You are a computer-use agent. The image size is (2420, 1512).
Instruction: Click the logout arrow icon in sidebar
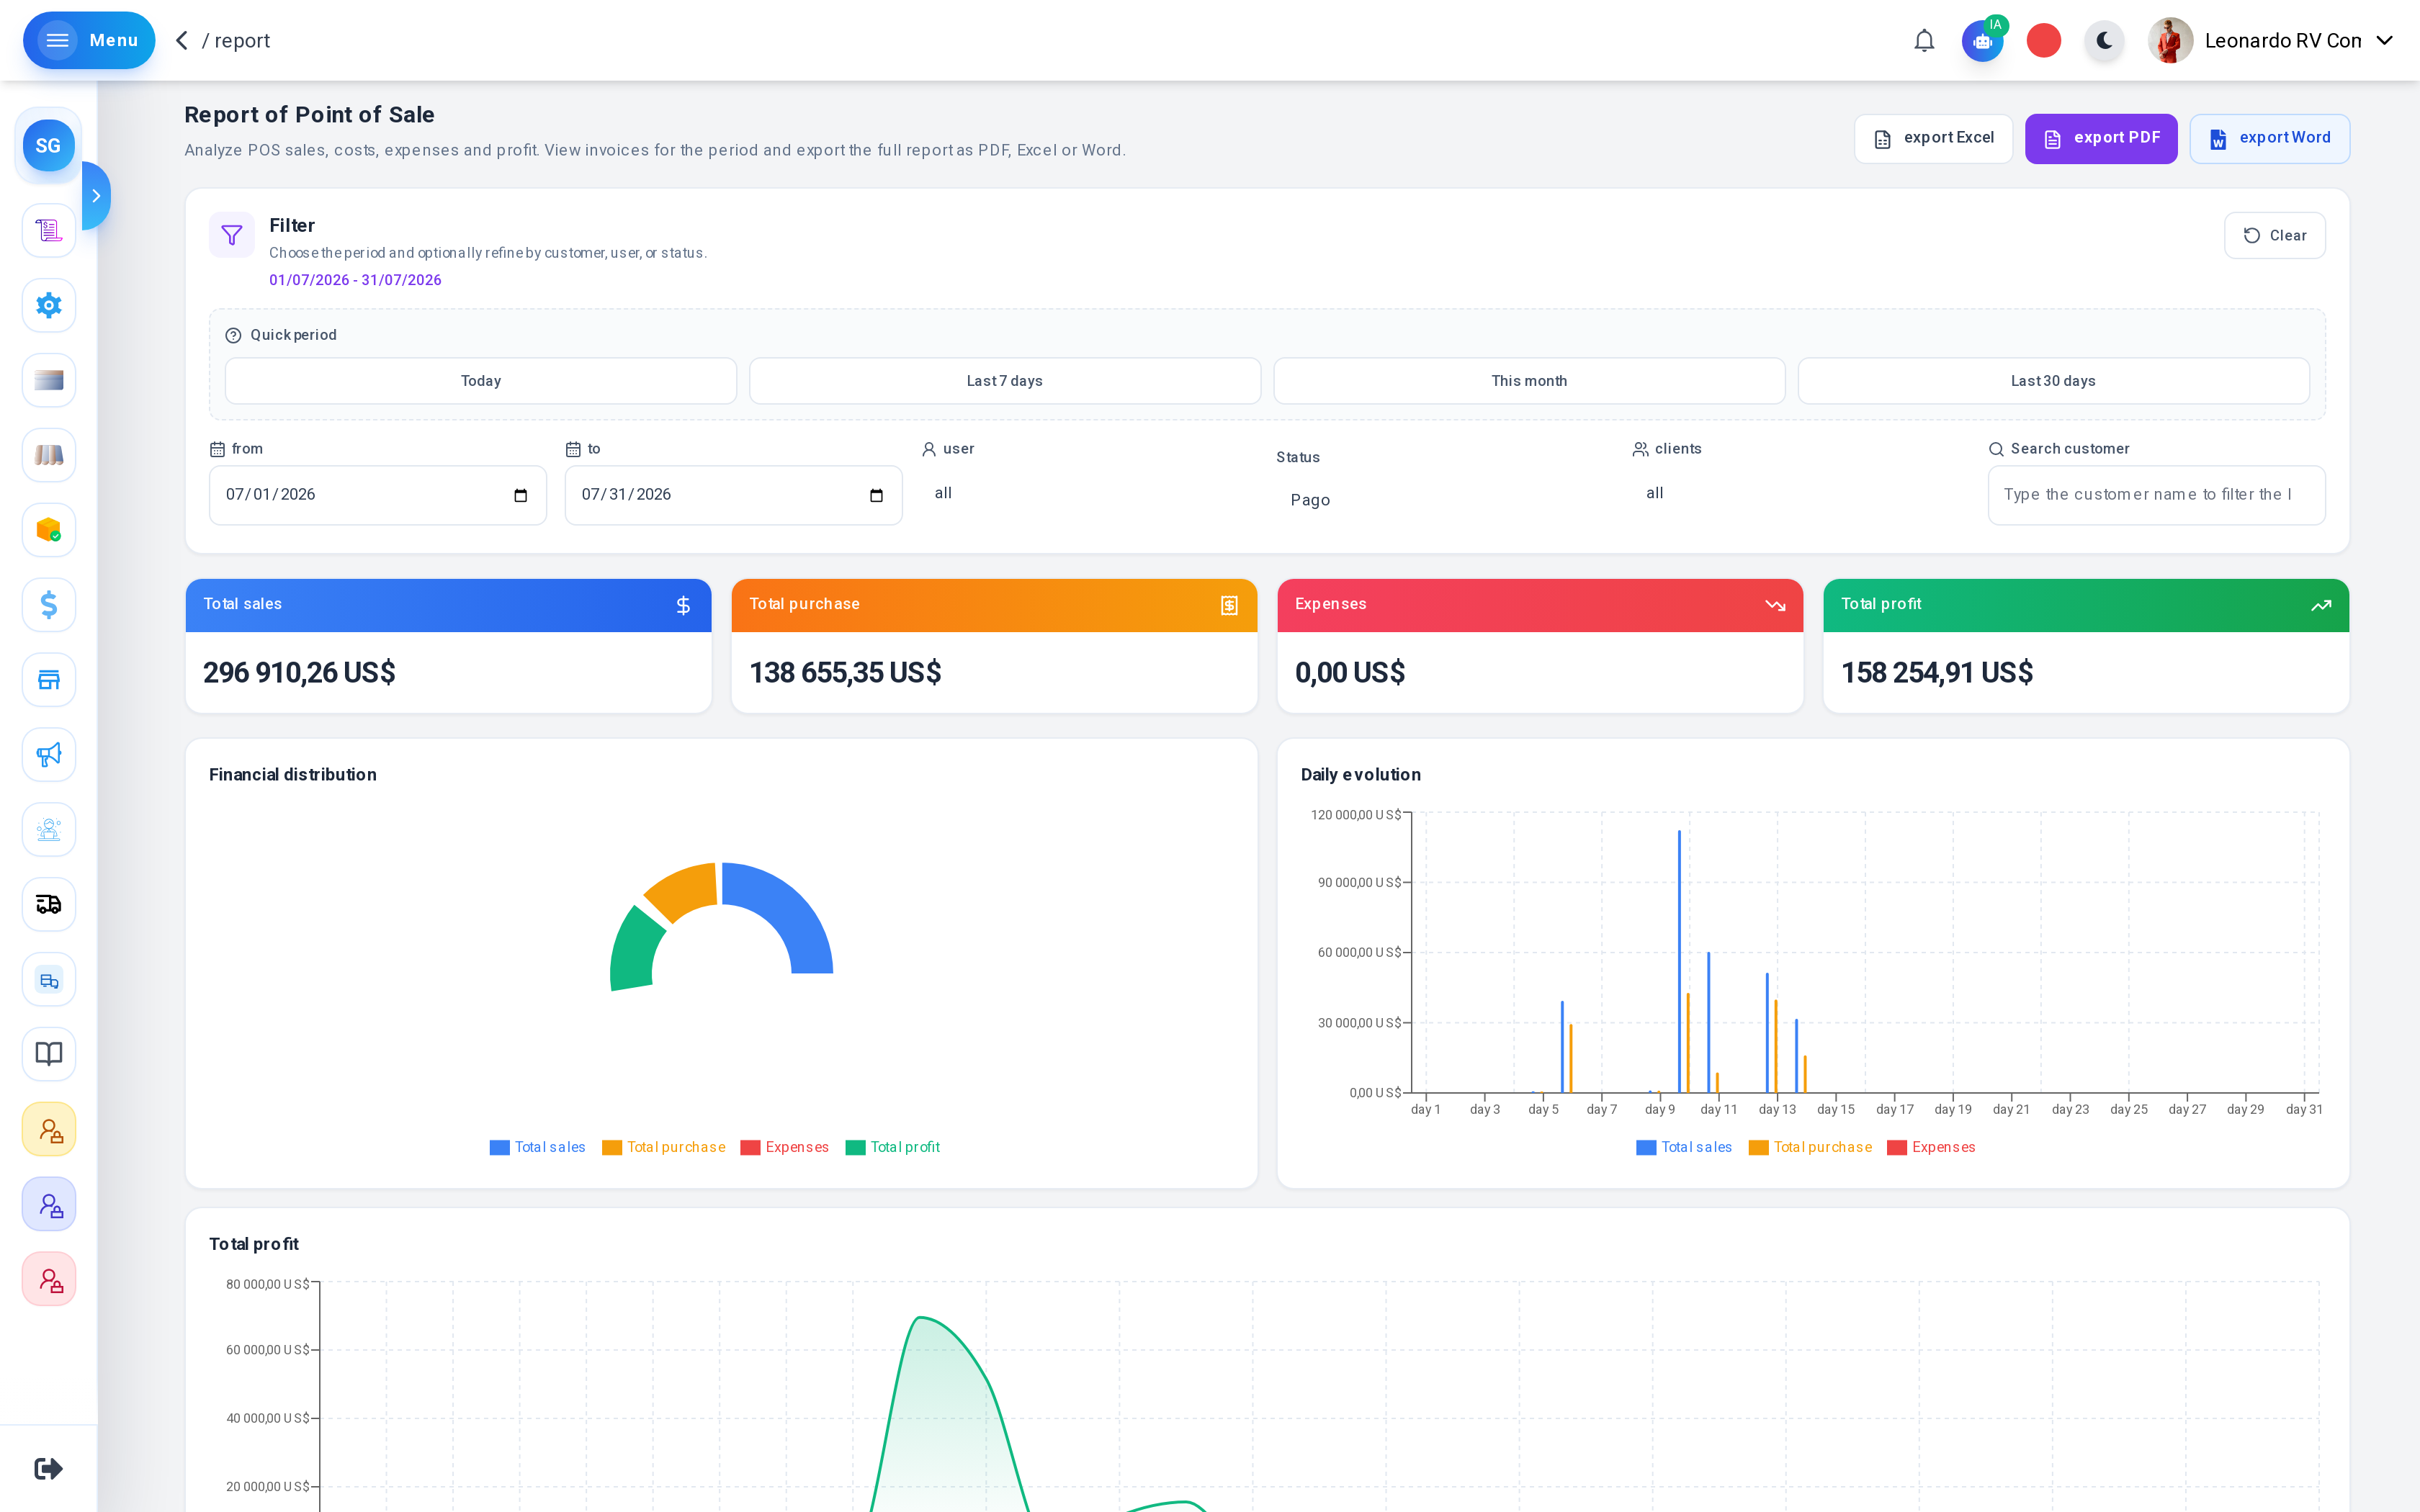click(48, 1468)
